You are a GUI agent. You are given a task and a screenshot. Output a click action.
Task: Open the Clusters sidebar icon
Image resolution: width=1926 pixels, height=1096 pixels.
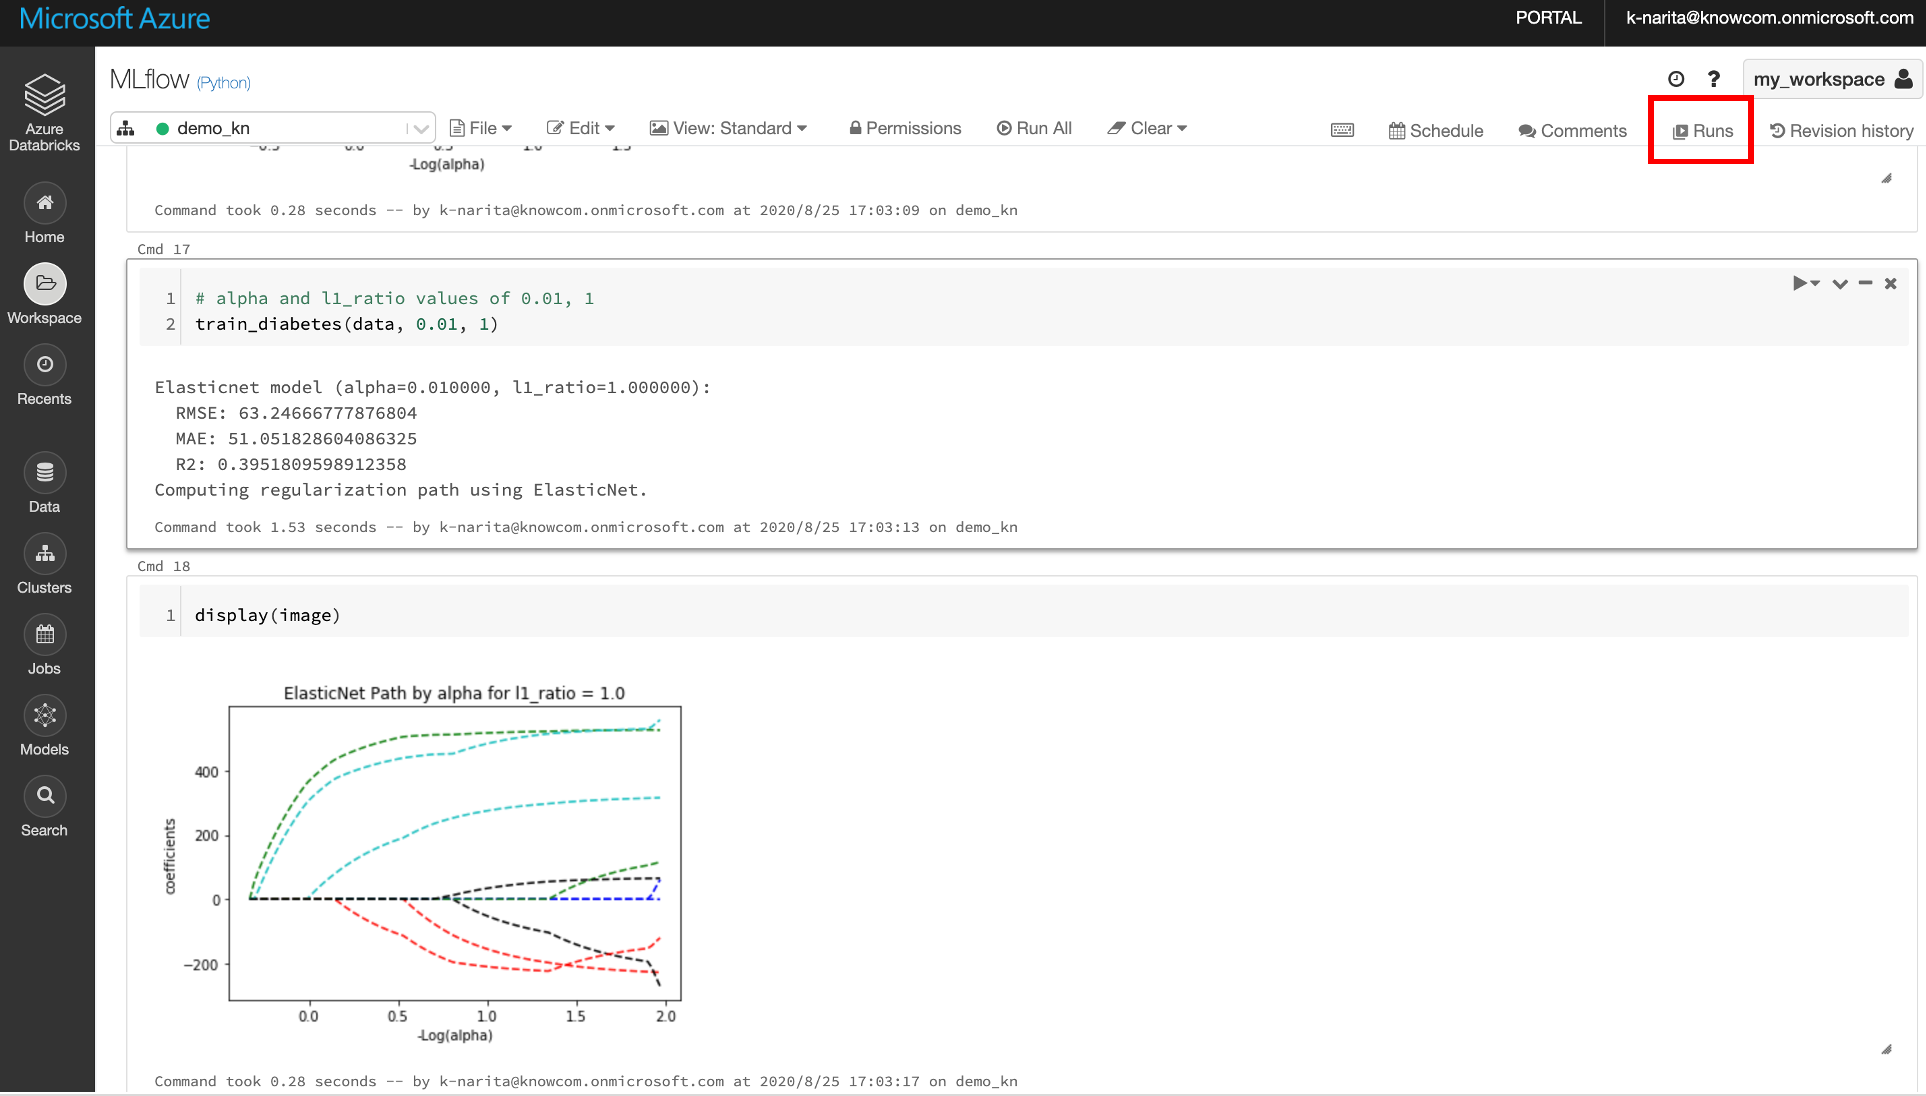(44, 554)
